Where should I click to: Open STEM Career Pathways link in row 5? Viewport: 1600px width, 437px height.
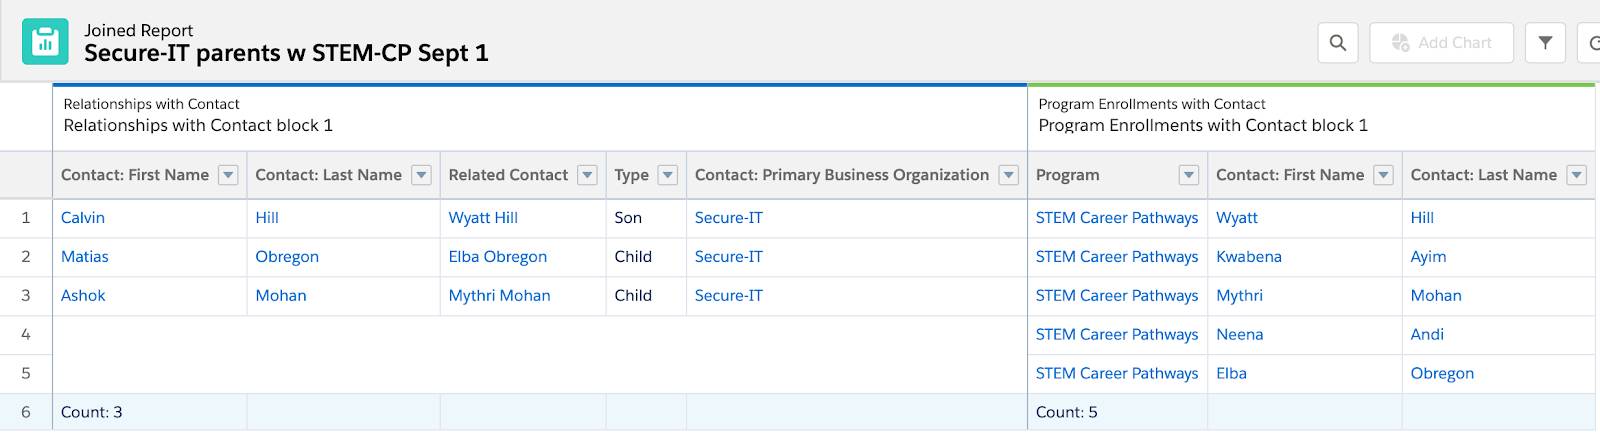pos(1117,374)
